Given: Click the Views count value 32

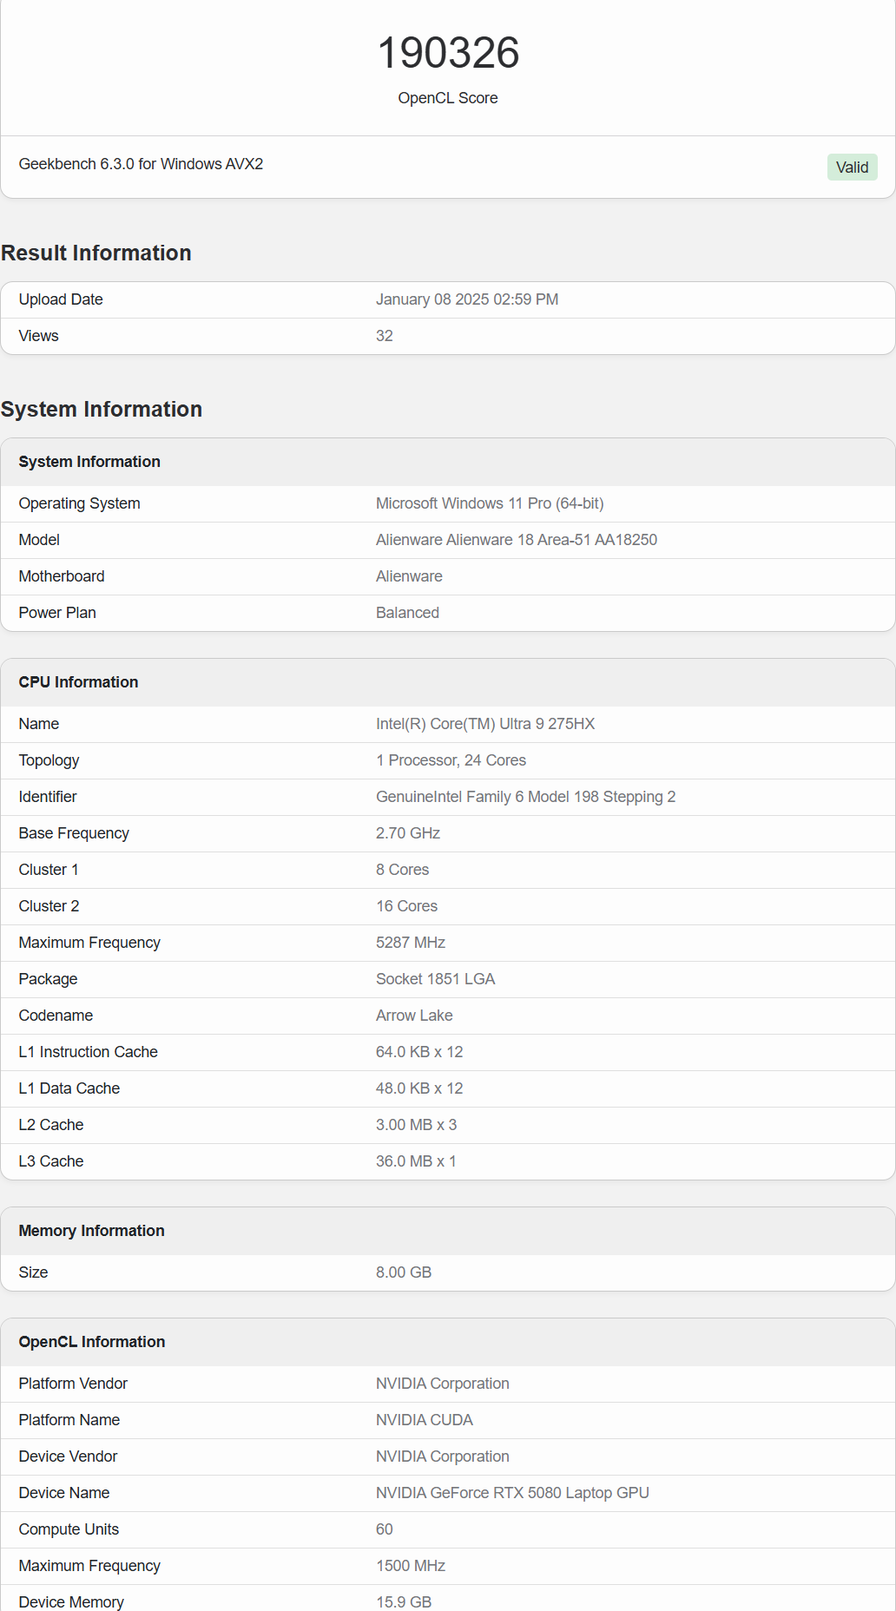Looking at the screenshot, I should (x=384, y=336).
